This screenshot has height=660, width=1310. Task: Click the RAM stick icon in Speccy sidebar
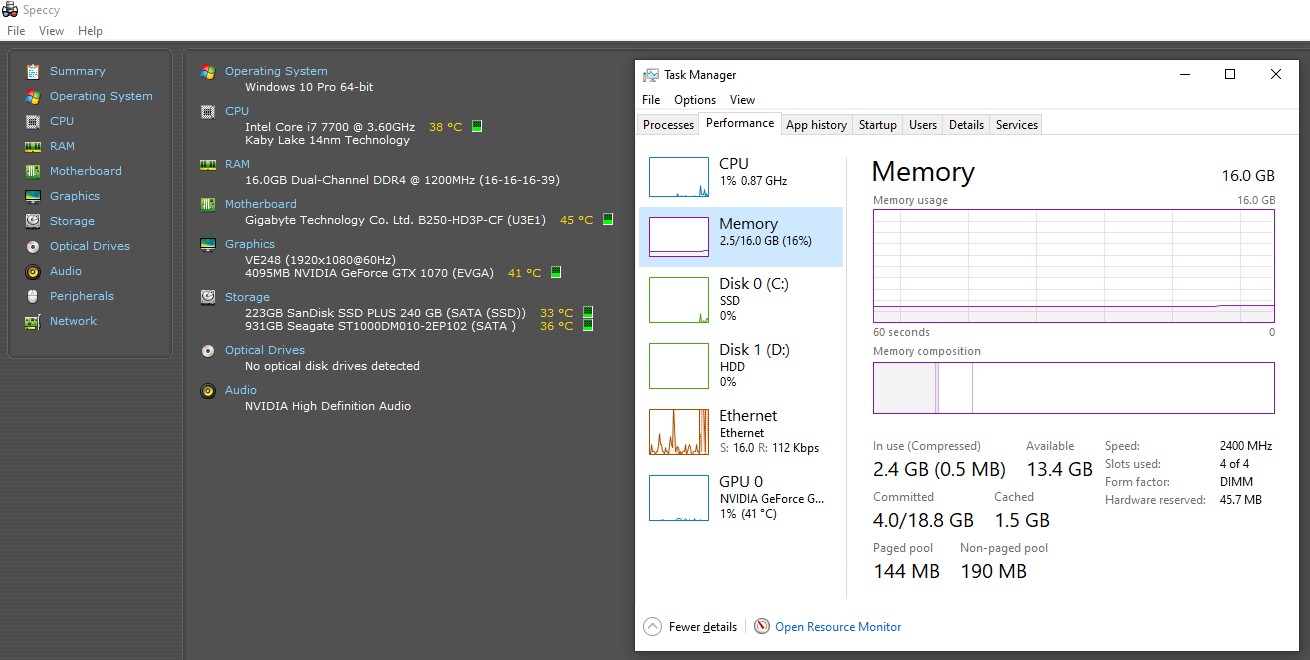click(33, 146)
